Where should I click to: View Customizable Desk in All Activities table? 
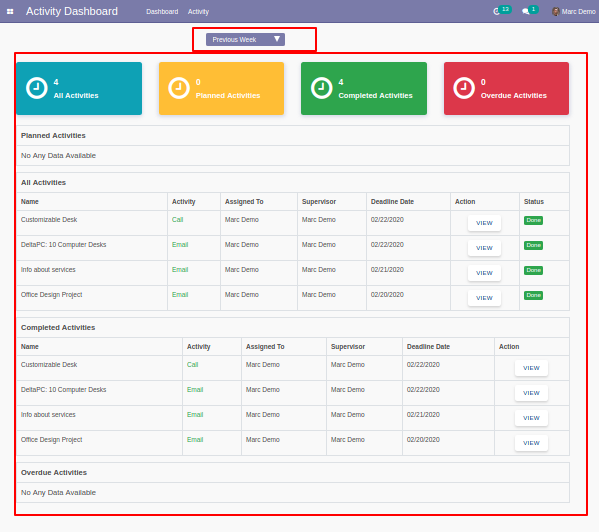coord(484,223)
